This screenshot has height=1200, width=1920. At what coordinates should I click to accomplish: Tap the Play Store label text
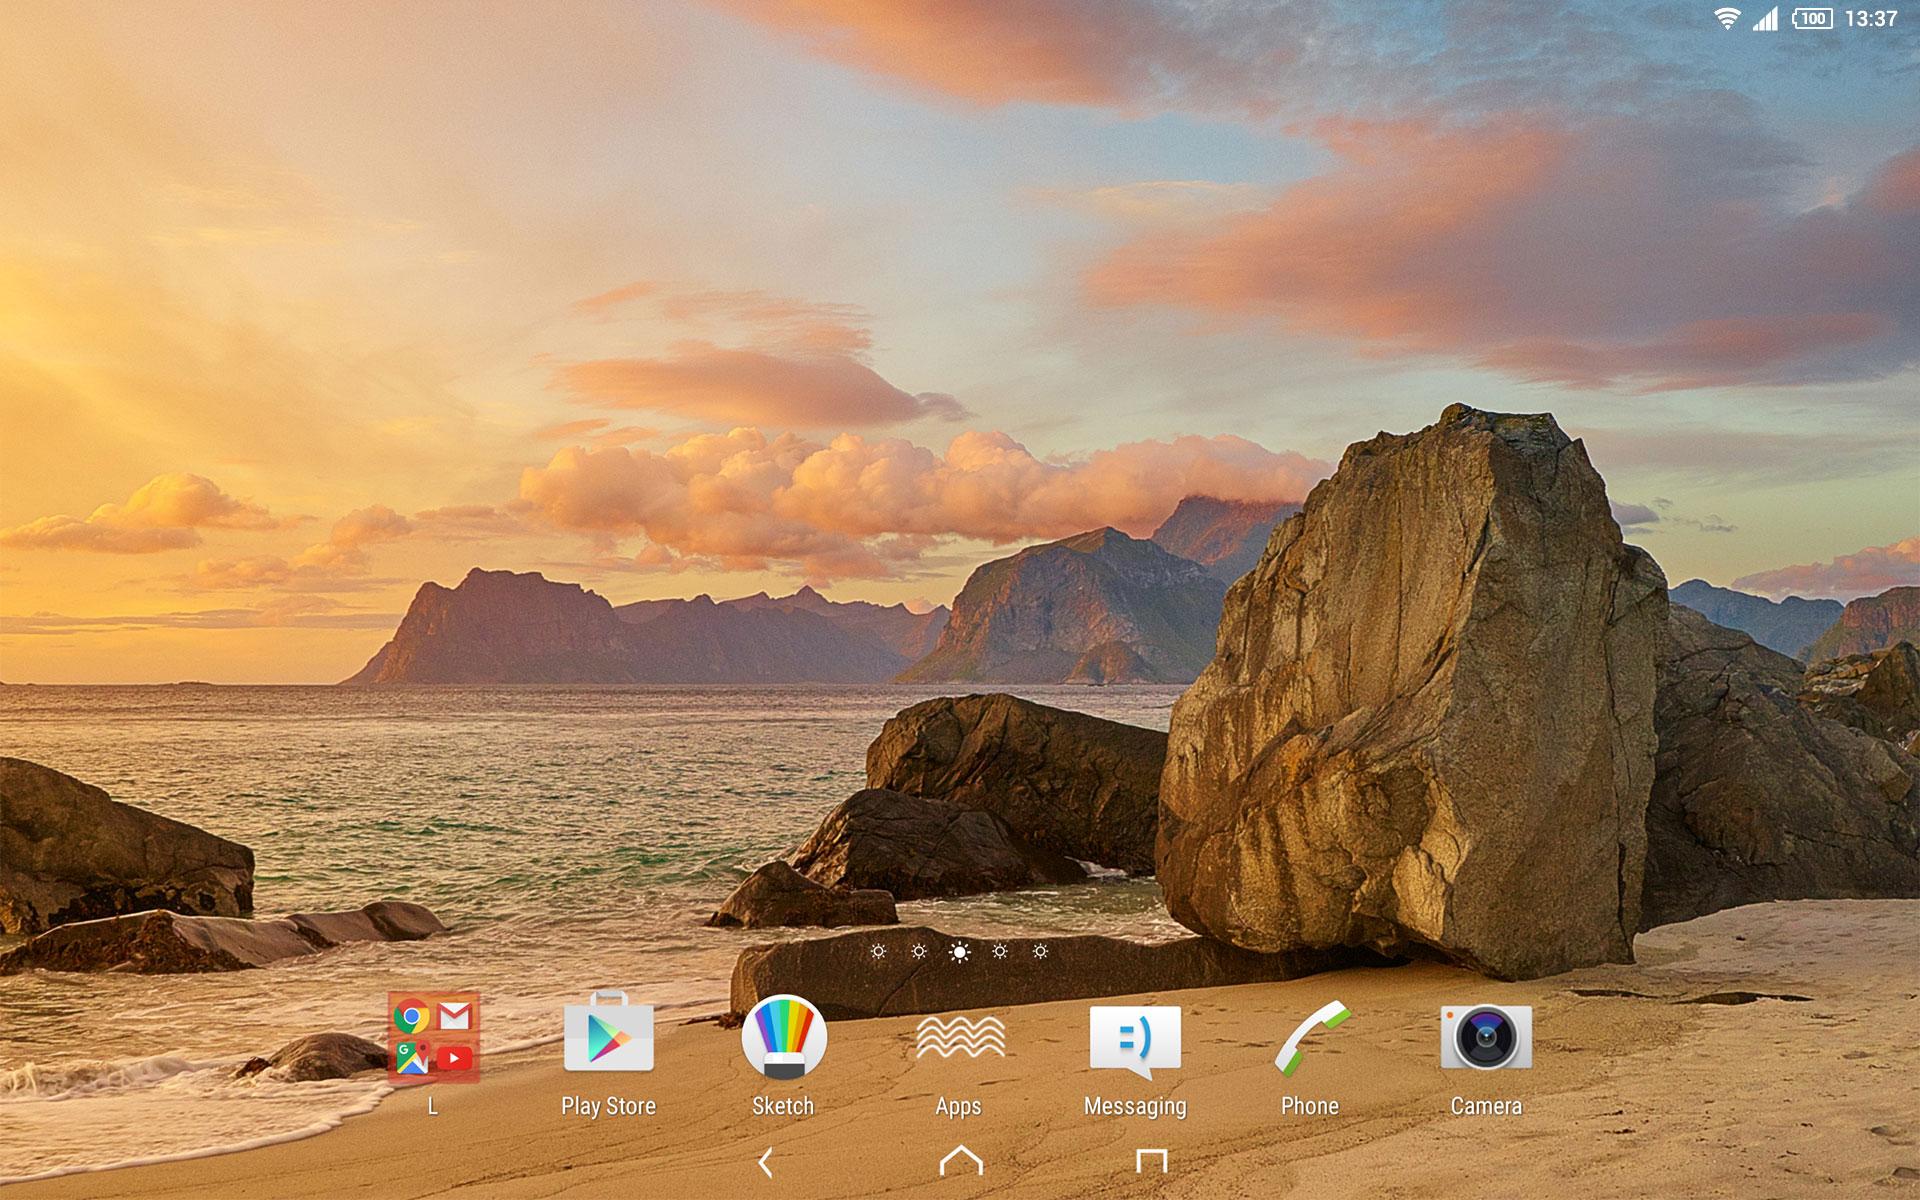click(x=608, y=1106)
